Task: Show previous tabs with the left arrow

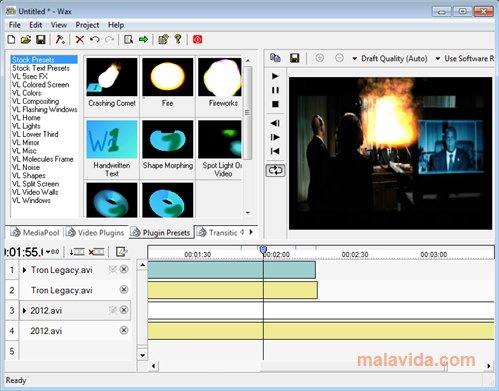Action: 242,232
